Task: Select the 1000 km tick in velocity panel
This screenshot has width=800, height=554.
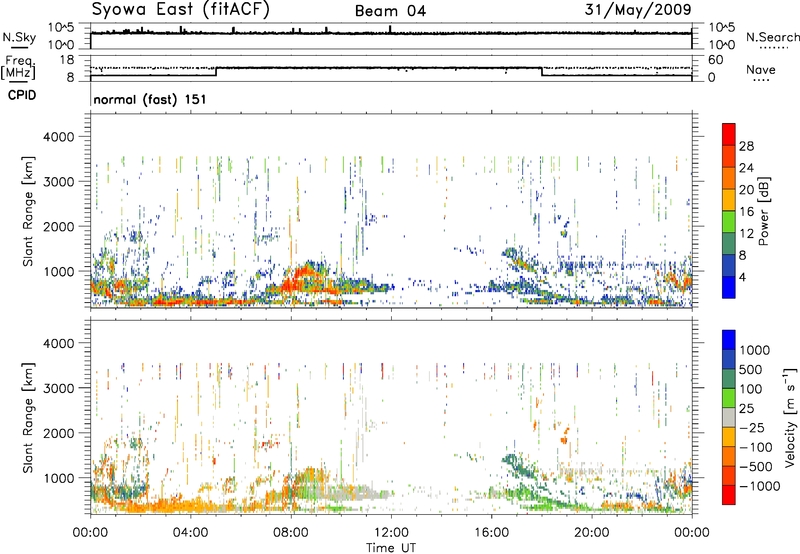Action: tap(58, 478)
